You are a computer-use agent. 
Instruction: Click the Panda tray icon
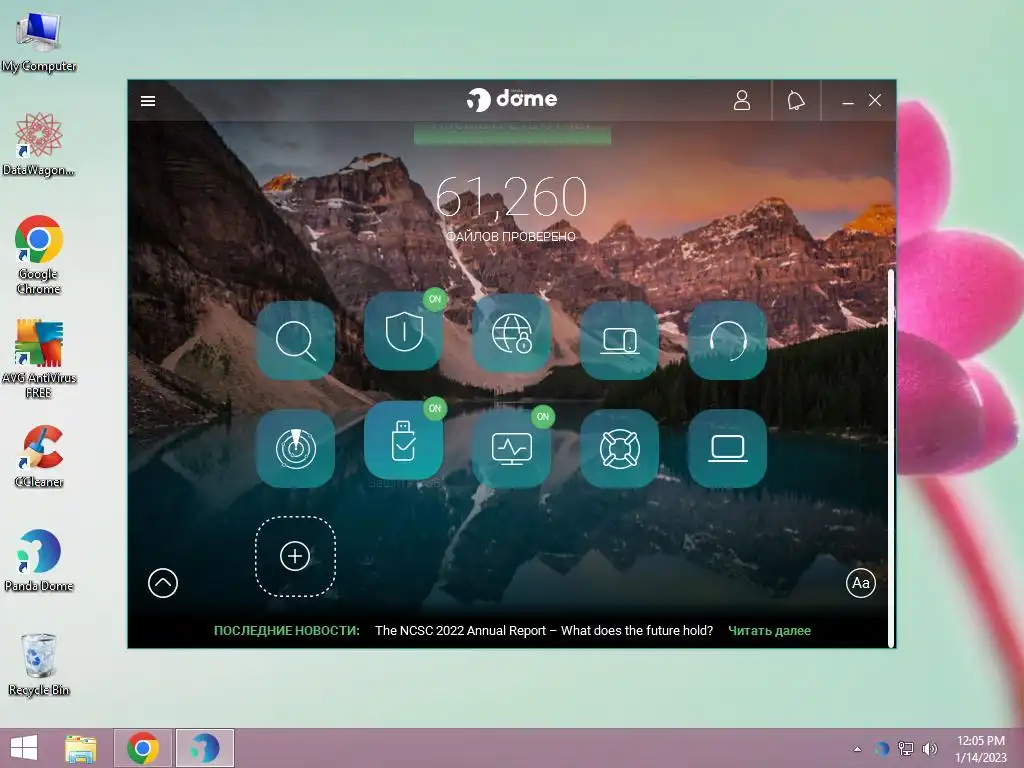(882, 748)
